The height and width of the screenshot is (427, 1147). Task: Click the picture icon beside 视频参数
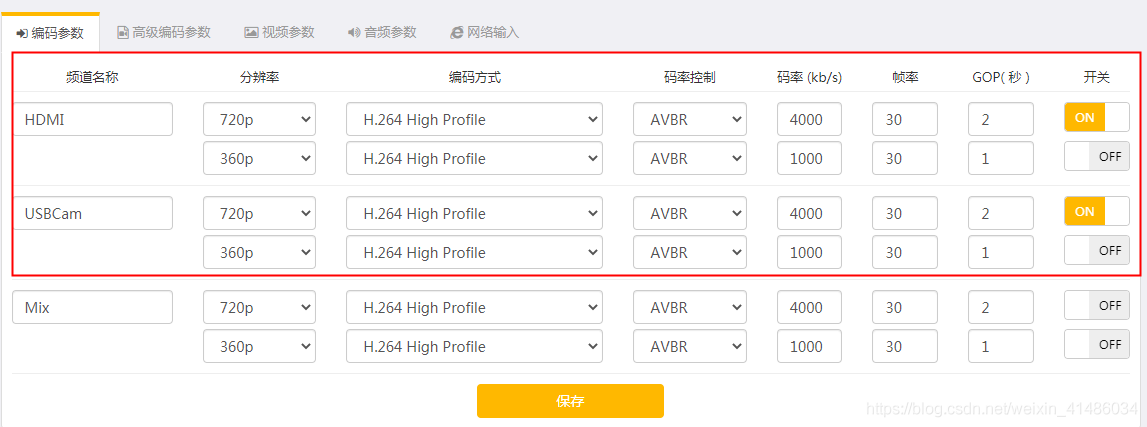click(251, 32)
